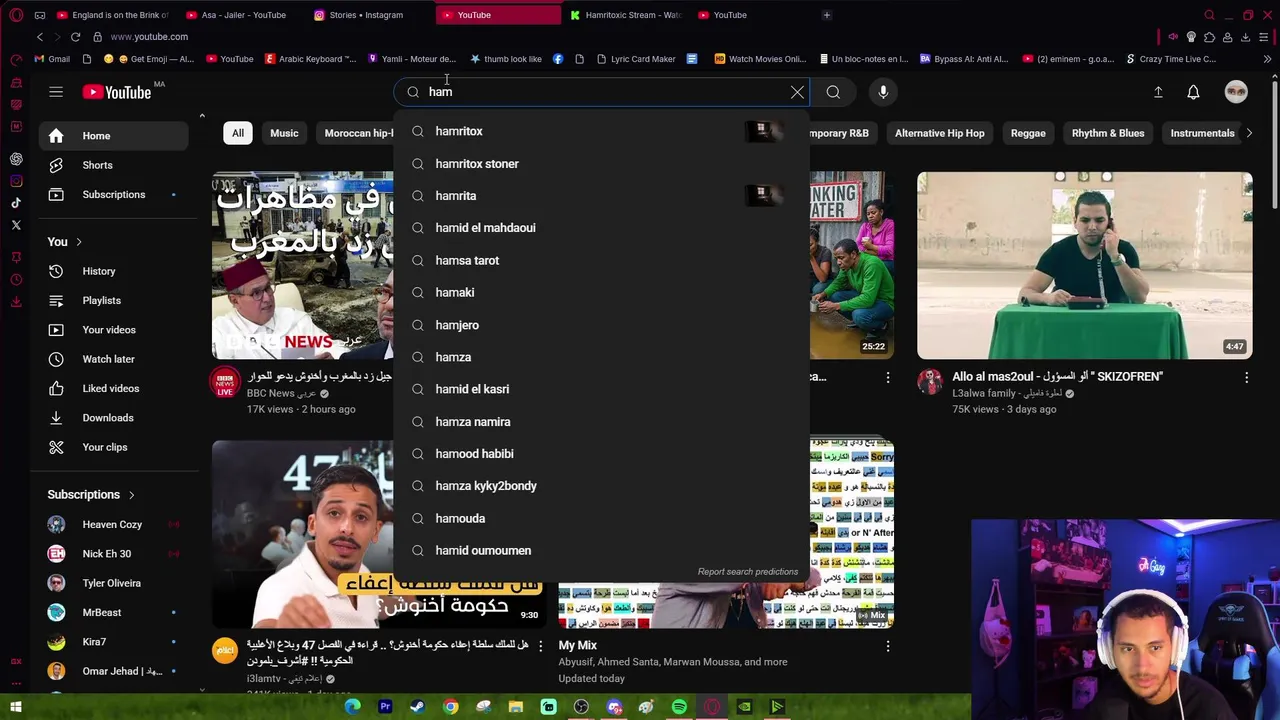Open 'Your clips' in the sidebar
This screenshot has width=1280, height=720.
coord(113,447)
